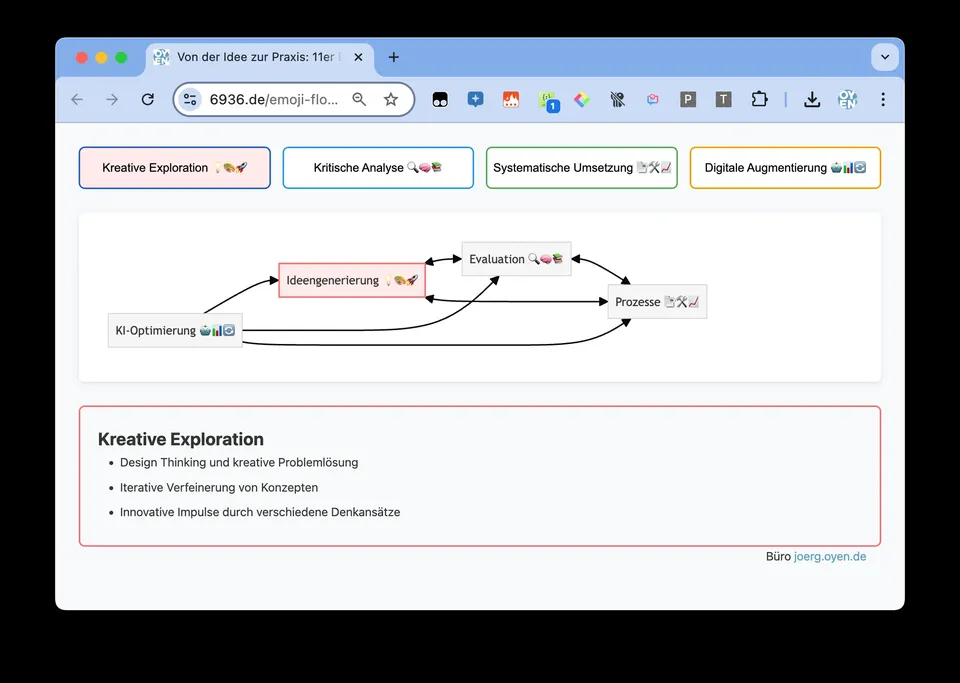Screen dimensions: 960x683
Task: Open the pink mail extension icon
Action: coord(653,99)
